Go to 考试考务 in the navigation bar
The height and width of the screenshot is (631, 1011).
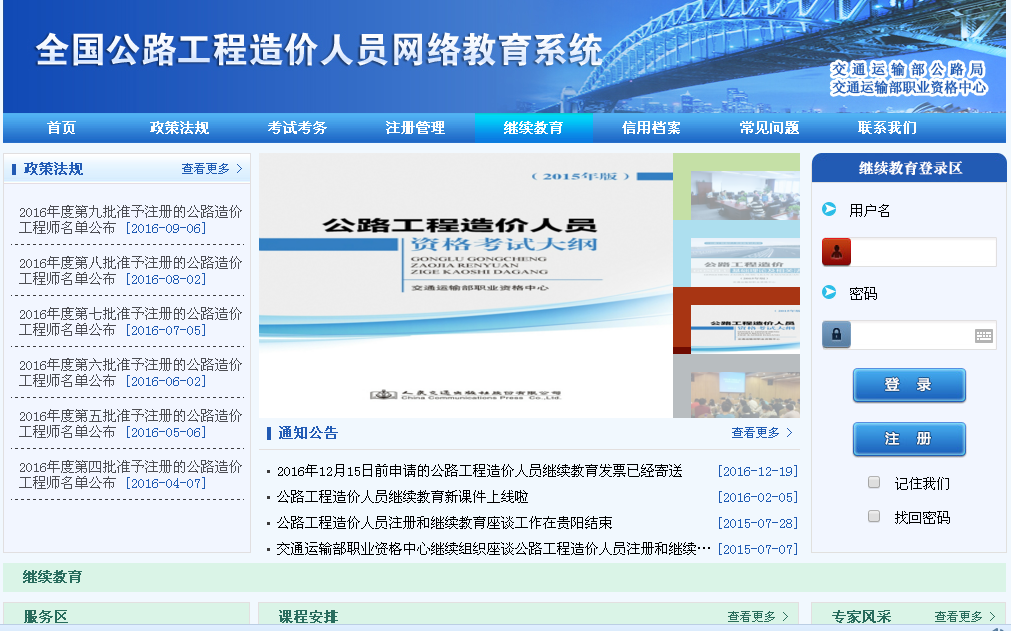(297, 128)
